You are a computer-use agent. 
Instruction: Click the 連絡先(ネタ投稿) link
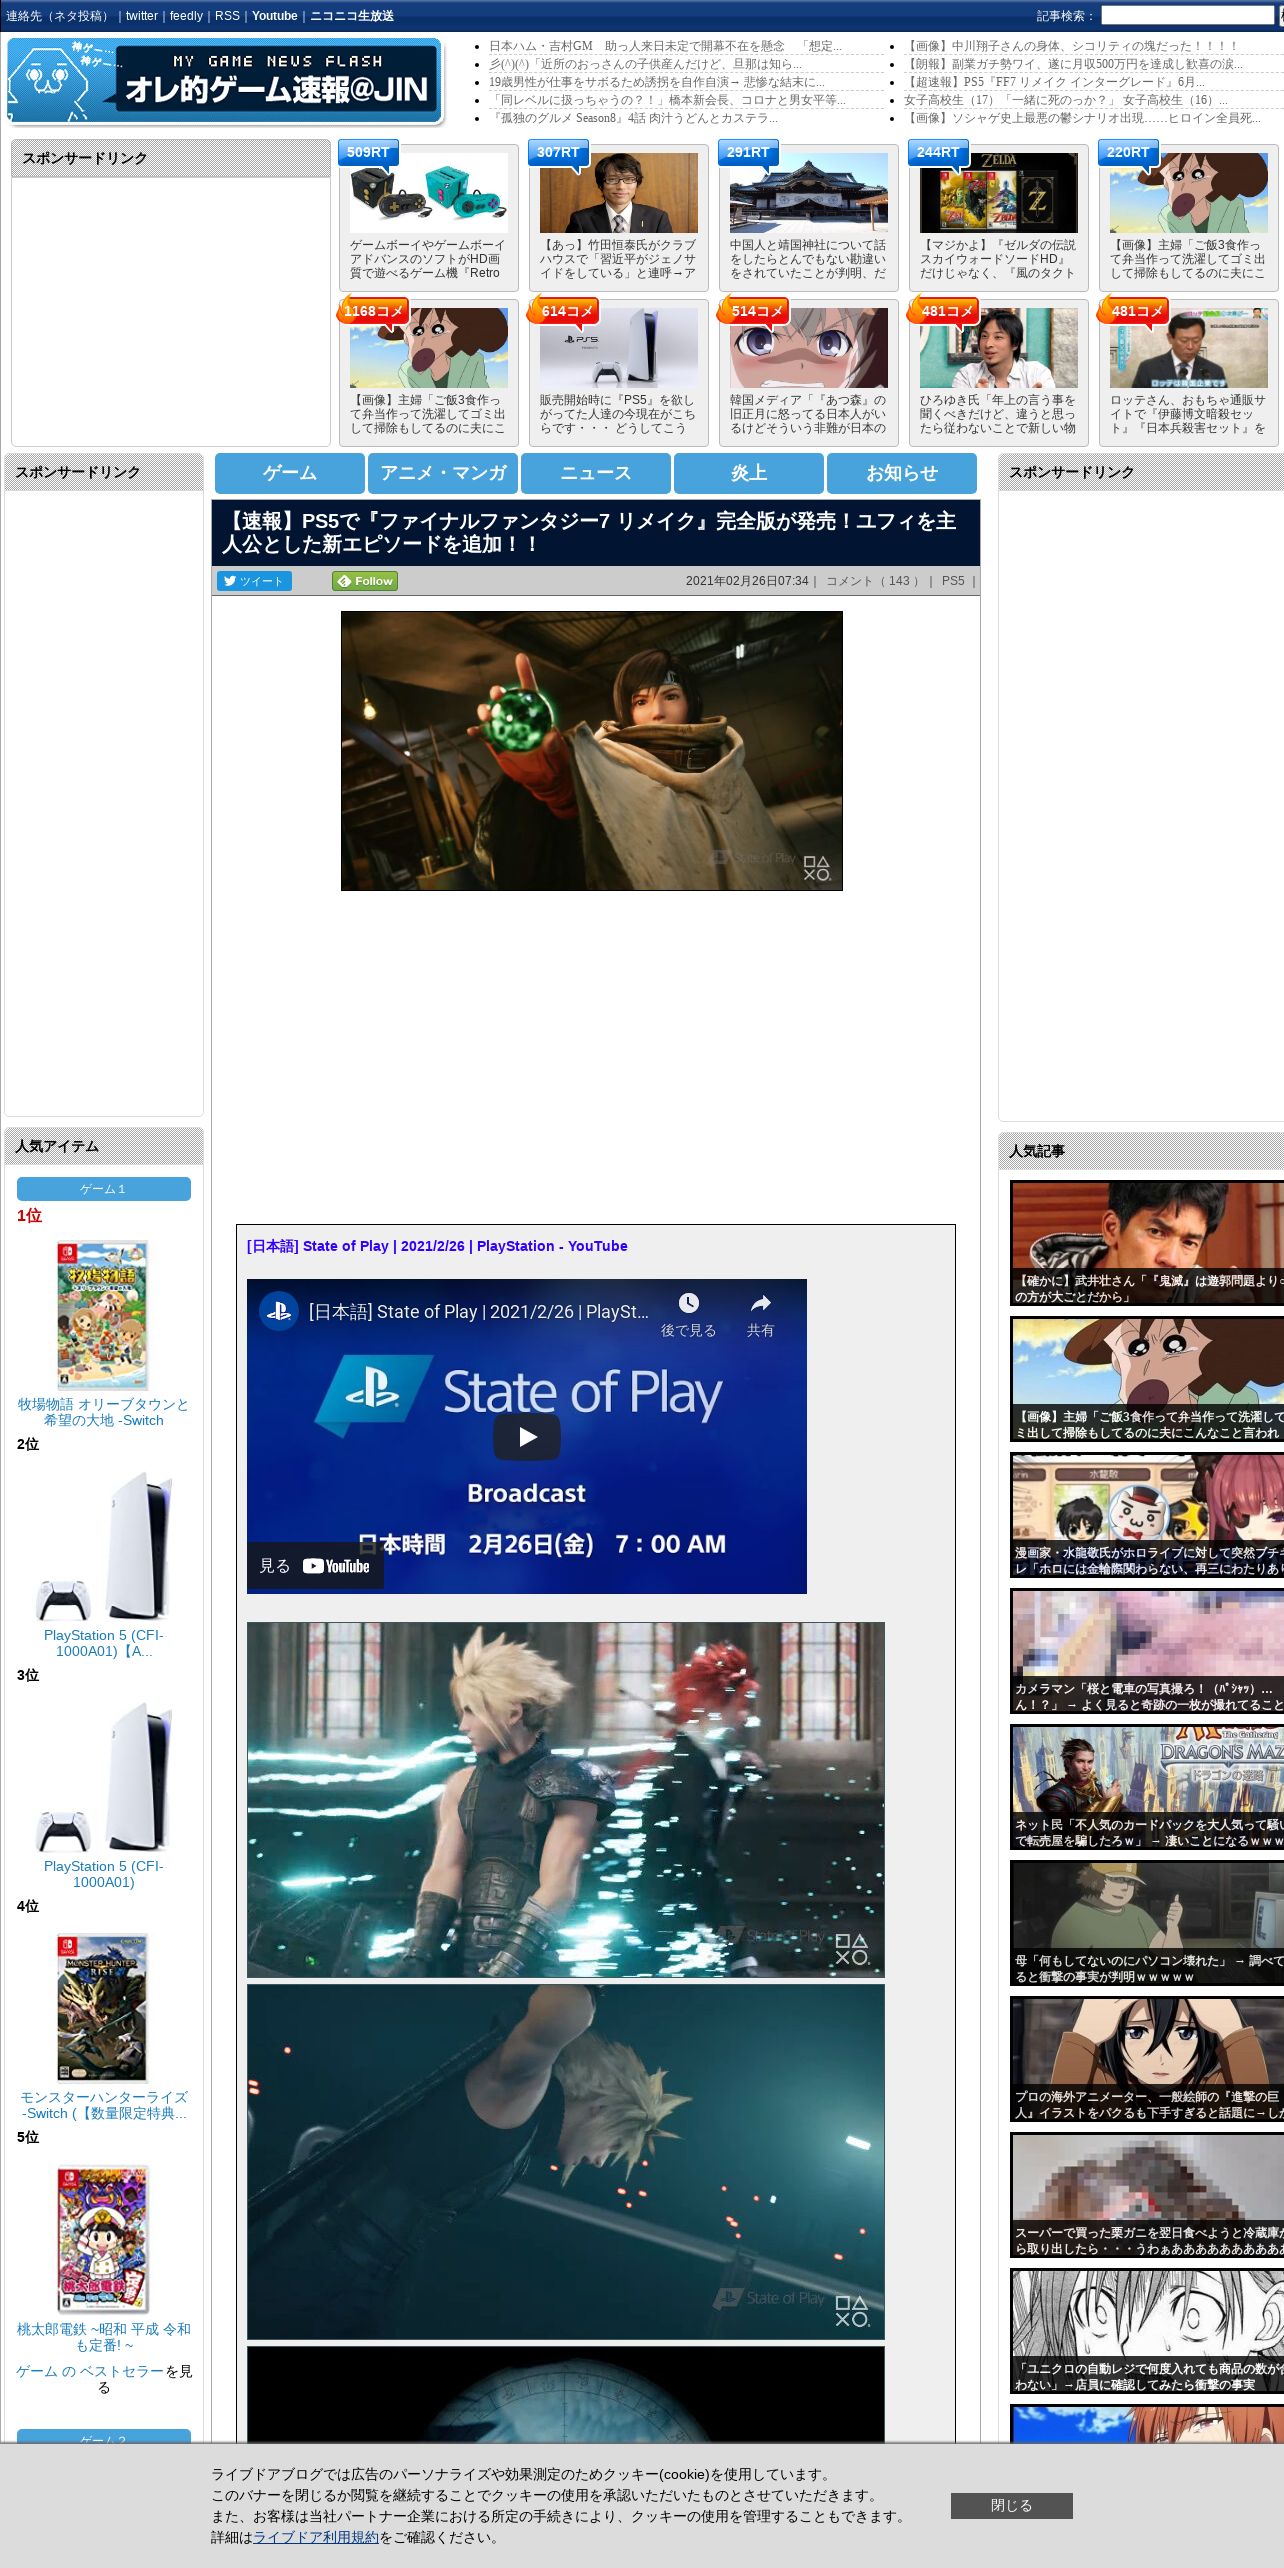point(59,16)
